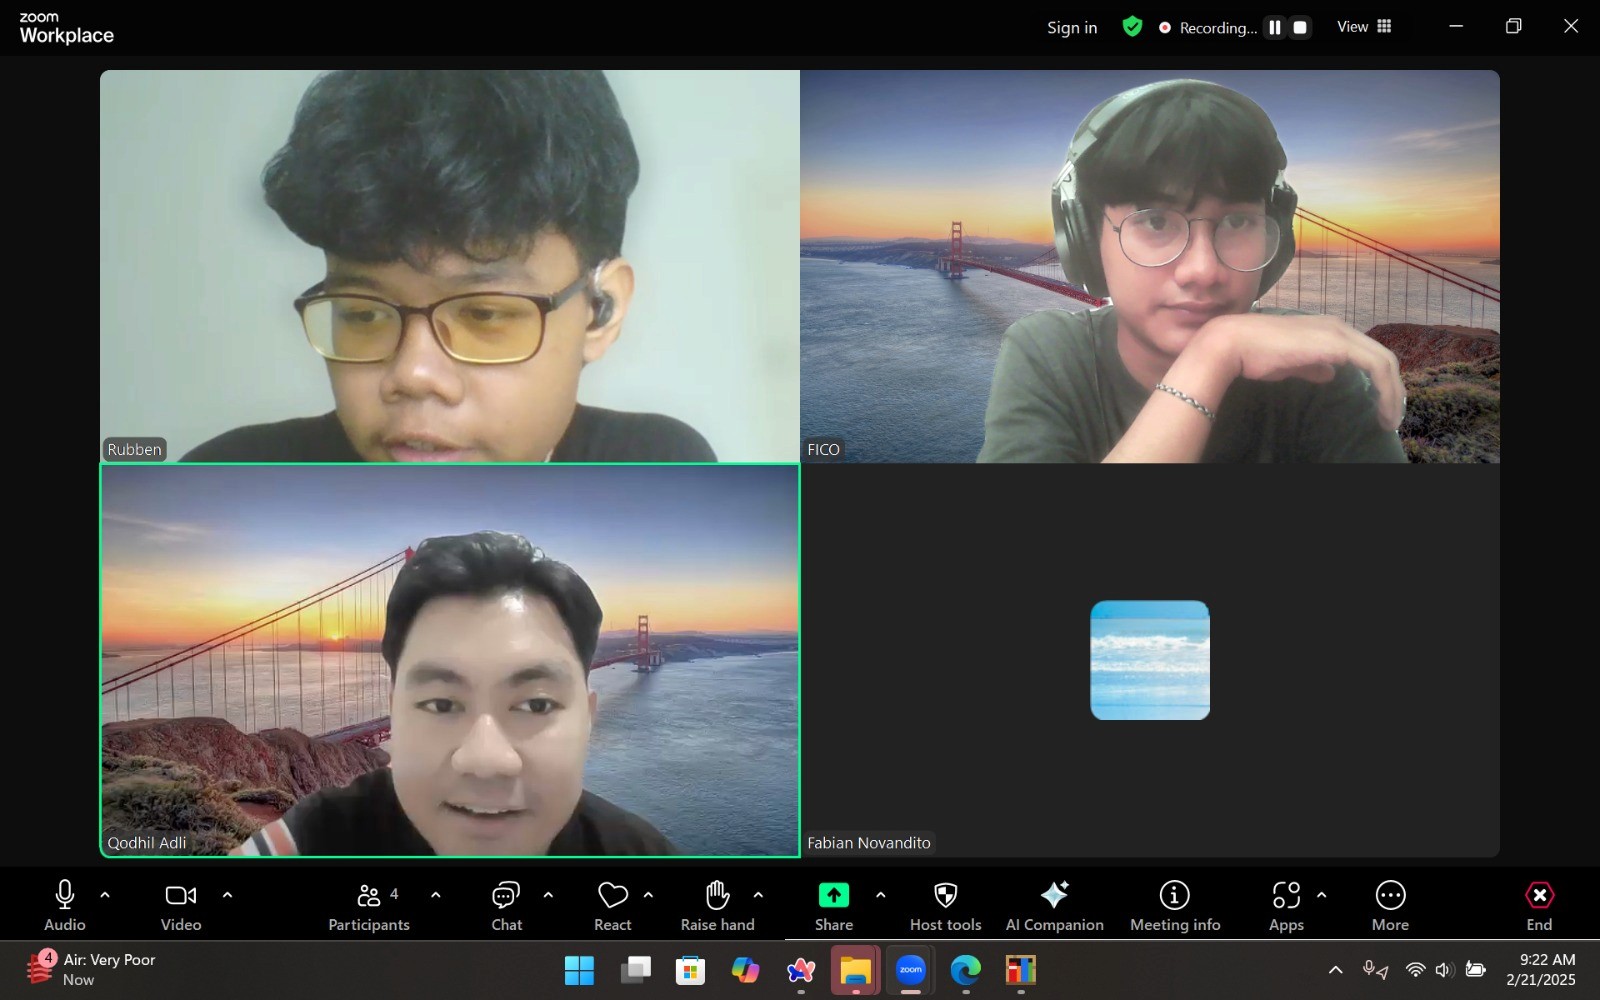
Task: Open Task View in taskbar
Action: coord(635,970)
